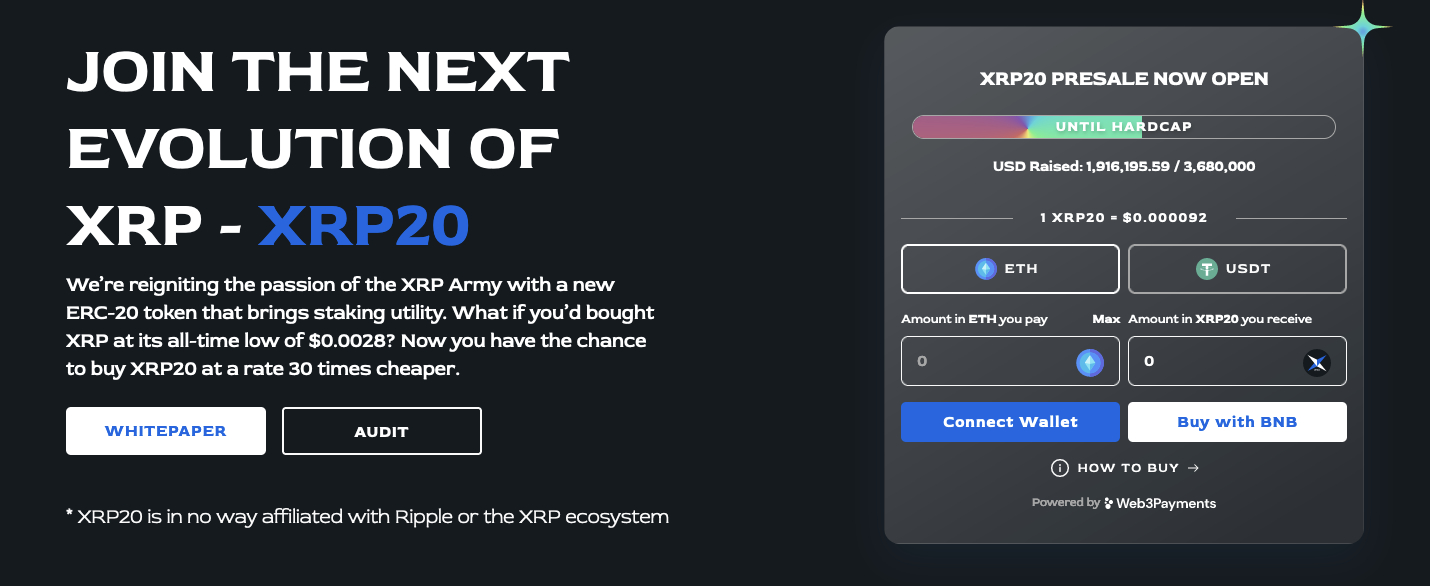
Task: Click the Ethereum icon inside the ETH payment button
Action: pyautogui.click(x=986, y=269)
